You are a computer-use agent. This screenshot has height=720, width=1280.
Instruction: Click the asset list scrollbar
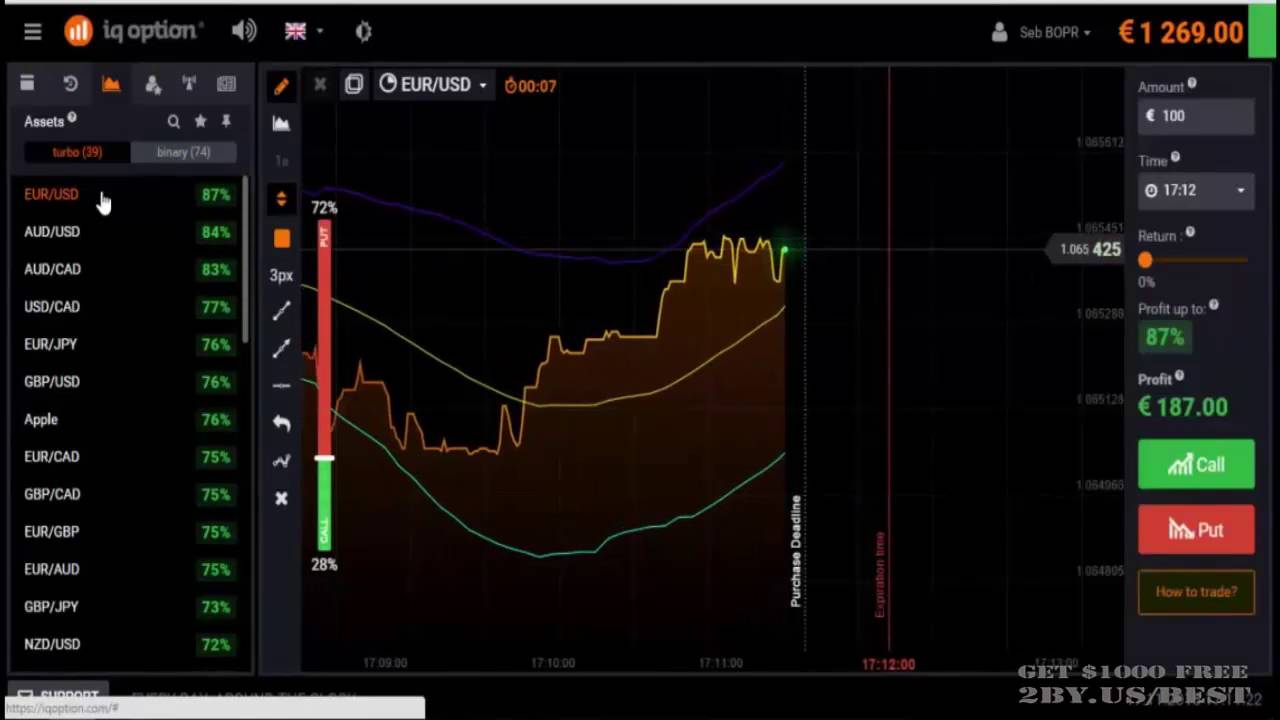pos(245,260)
